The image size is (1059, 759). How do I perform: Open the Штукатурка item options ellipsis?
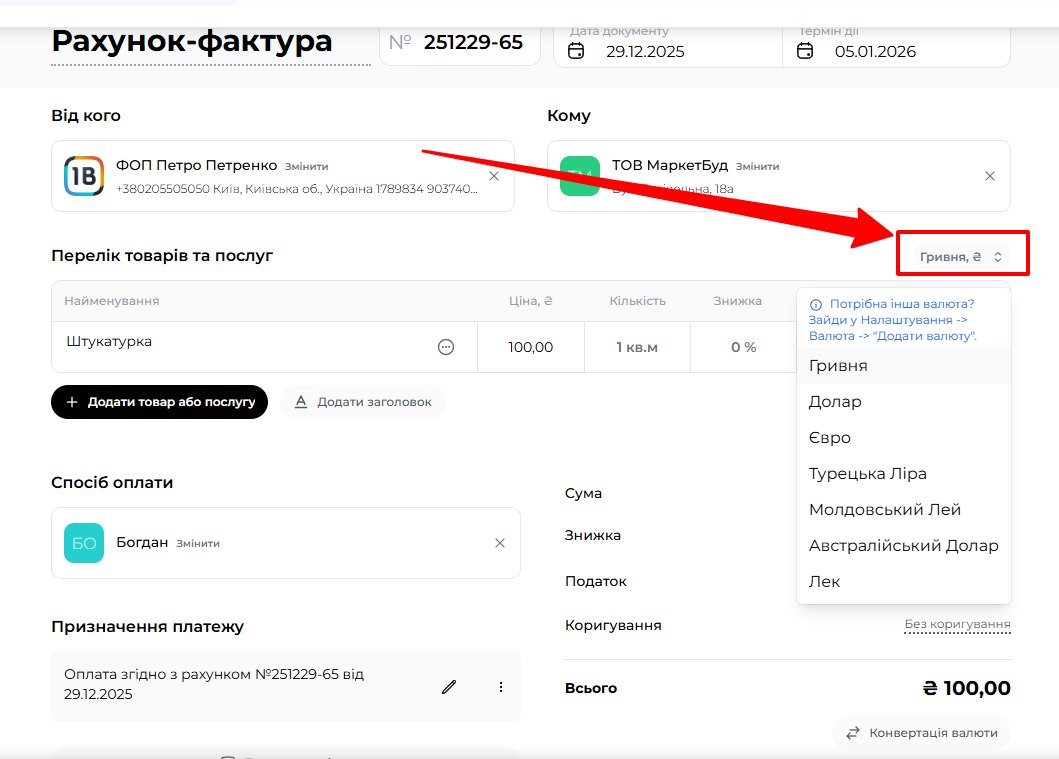446,347
